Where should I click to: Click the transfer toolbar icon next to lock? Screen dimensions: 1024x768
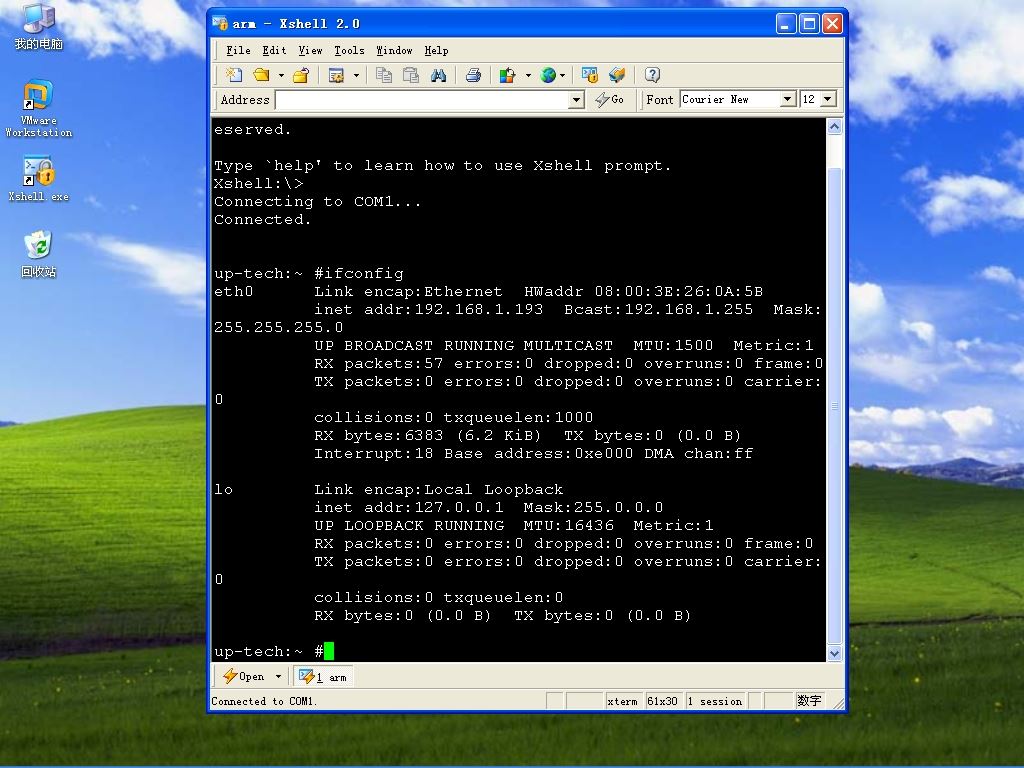point(617,75)
